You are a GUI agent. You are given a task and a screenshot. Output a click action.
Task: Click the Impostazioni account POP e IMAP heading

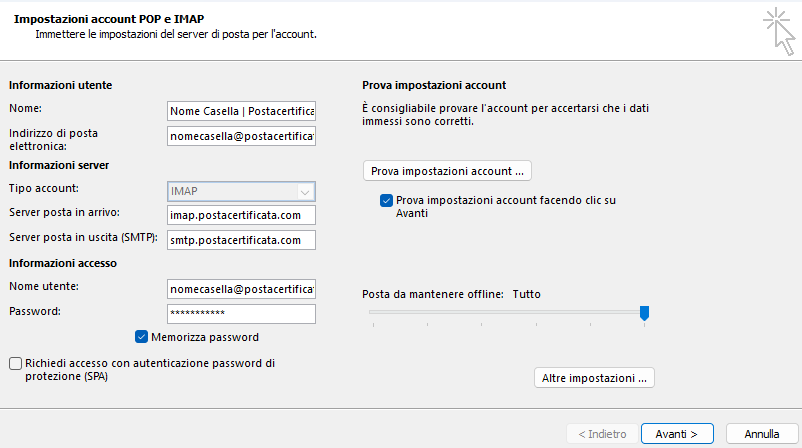click(109, 19)
